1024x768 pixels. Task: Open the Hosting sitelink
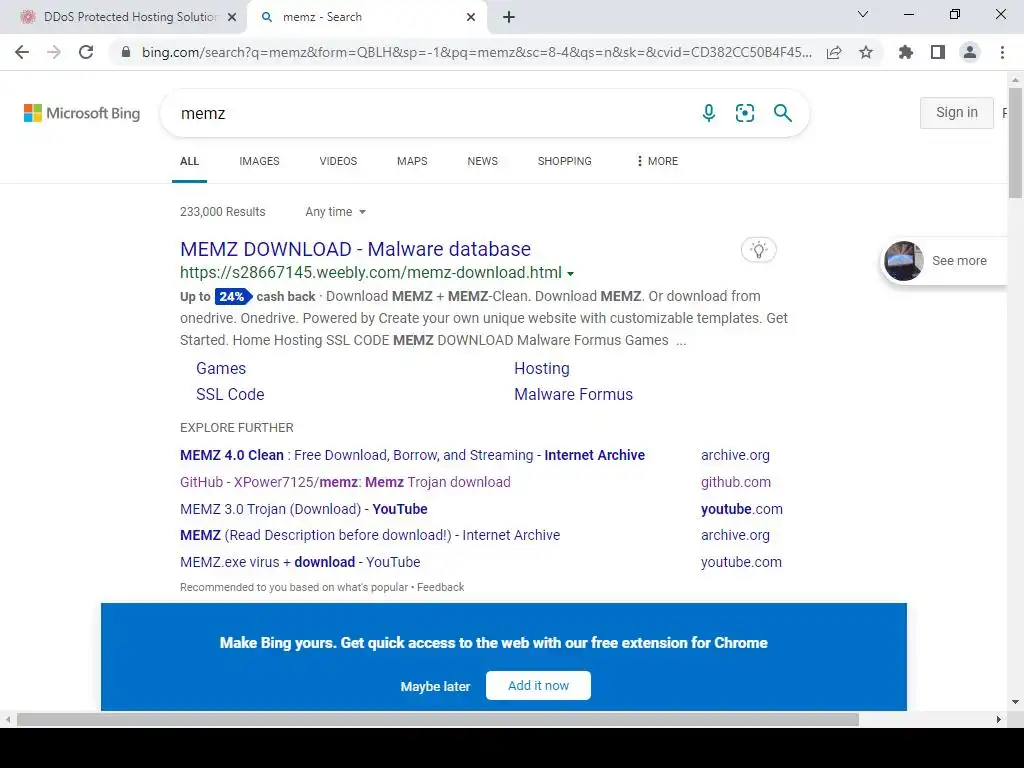coord(541,368)
